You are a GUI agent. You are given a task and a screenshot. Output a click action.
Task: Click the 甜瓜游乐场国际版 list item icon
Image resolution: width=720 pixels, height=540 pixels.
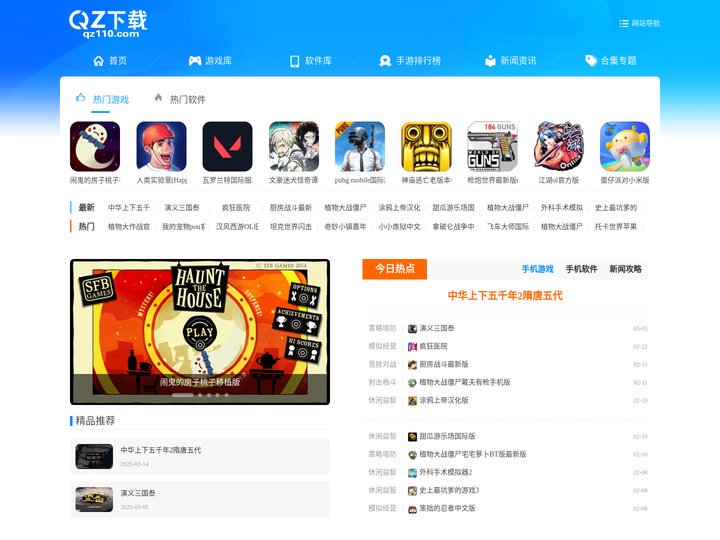tap(412, 436)
